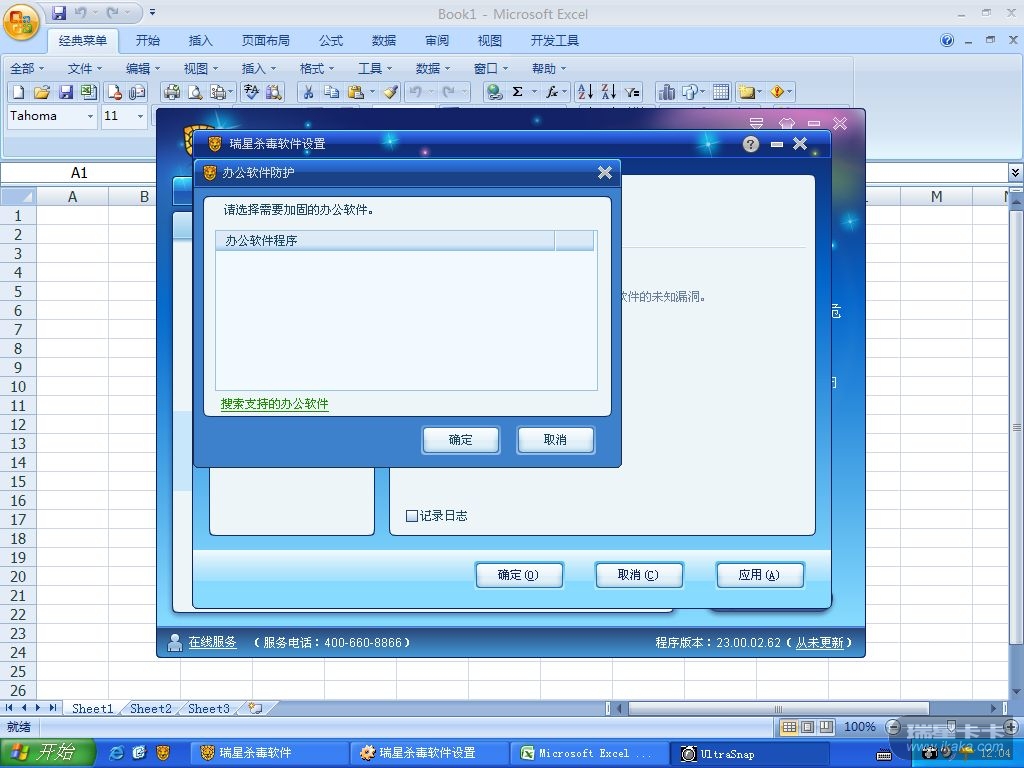Click the Insert Hyperlink globe icon
Screen dimensions: 1024x768
coord(494,92)
